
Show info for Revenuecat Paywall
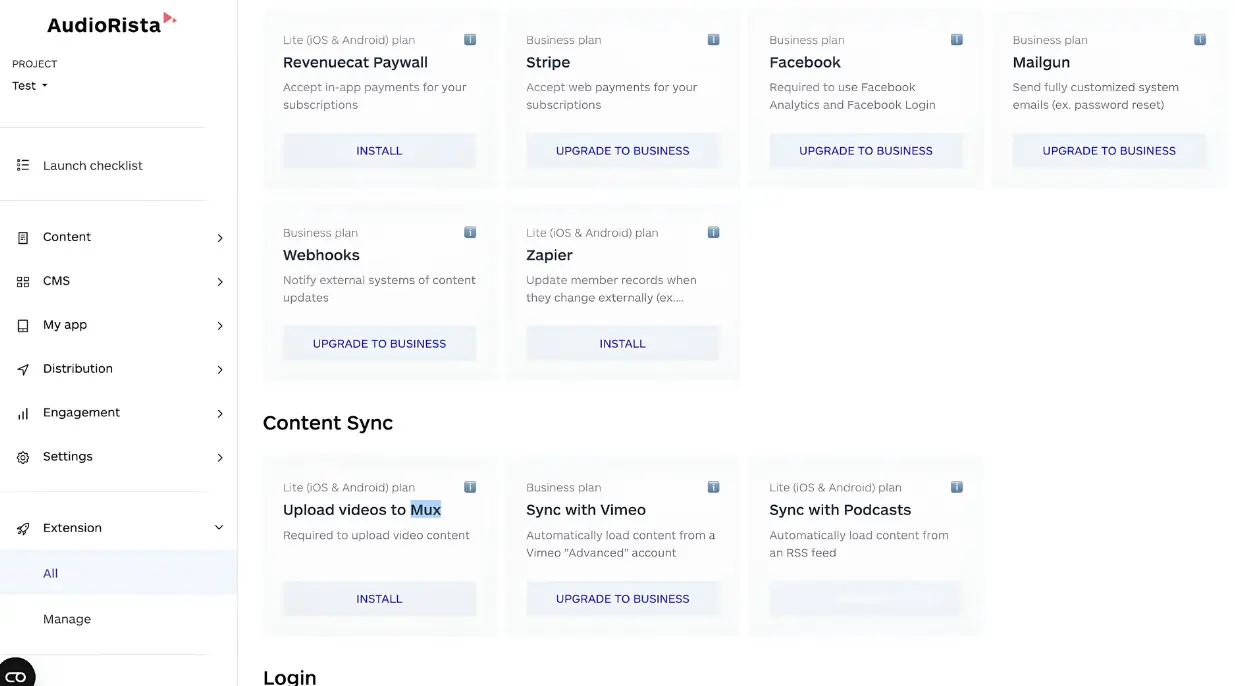click(x=470, y=40)
